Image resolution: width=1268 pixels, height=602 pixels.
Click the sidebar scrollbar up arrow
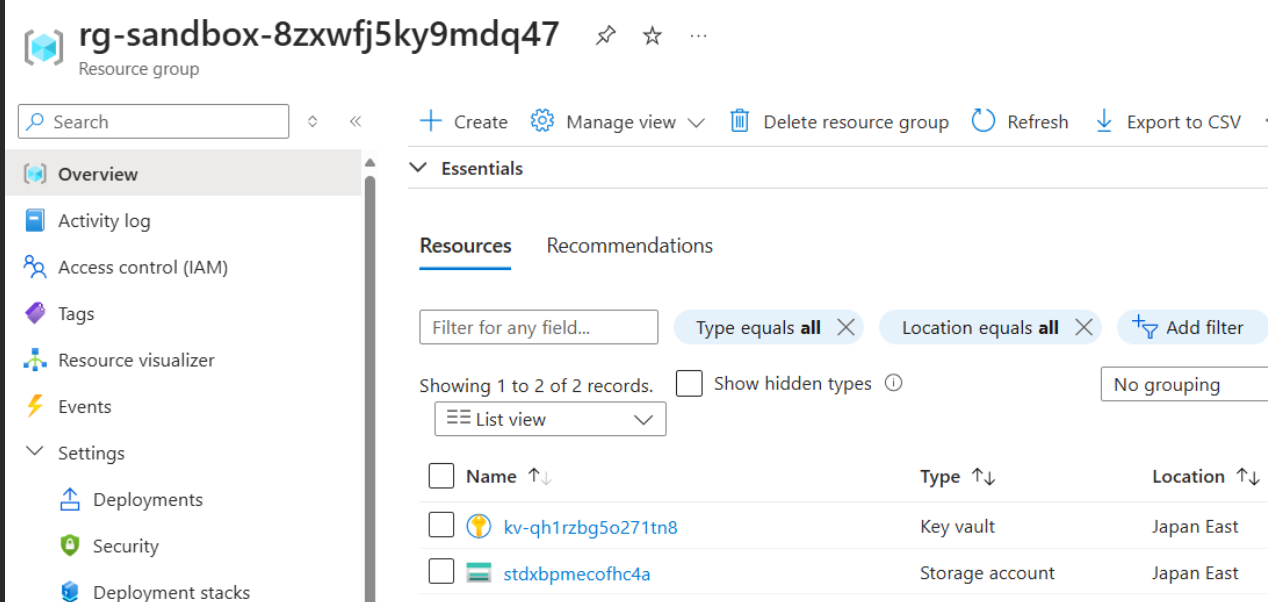tap(370, 163)
